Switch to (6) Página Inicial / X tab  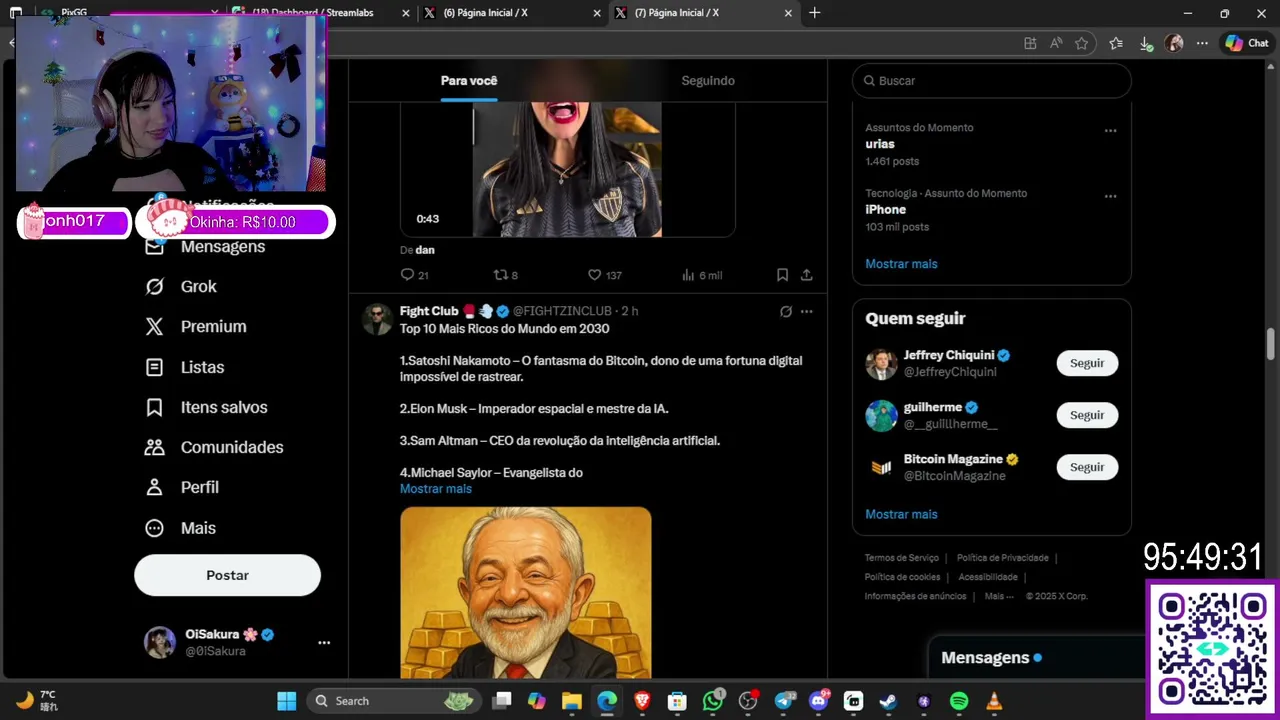[x=510, y=13]
